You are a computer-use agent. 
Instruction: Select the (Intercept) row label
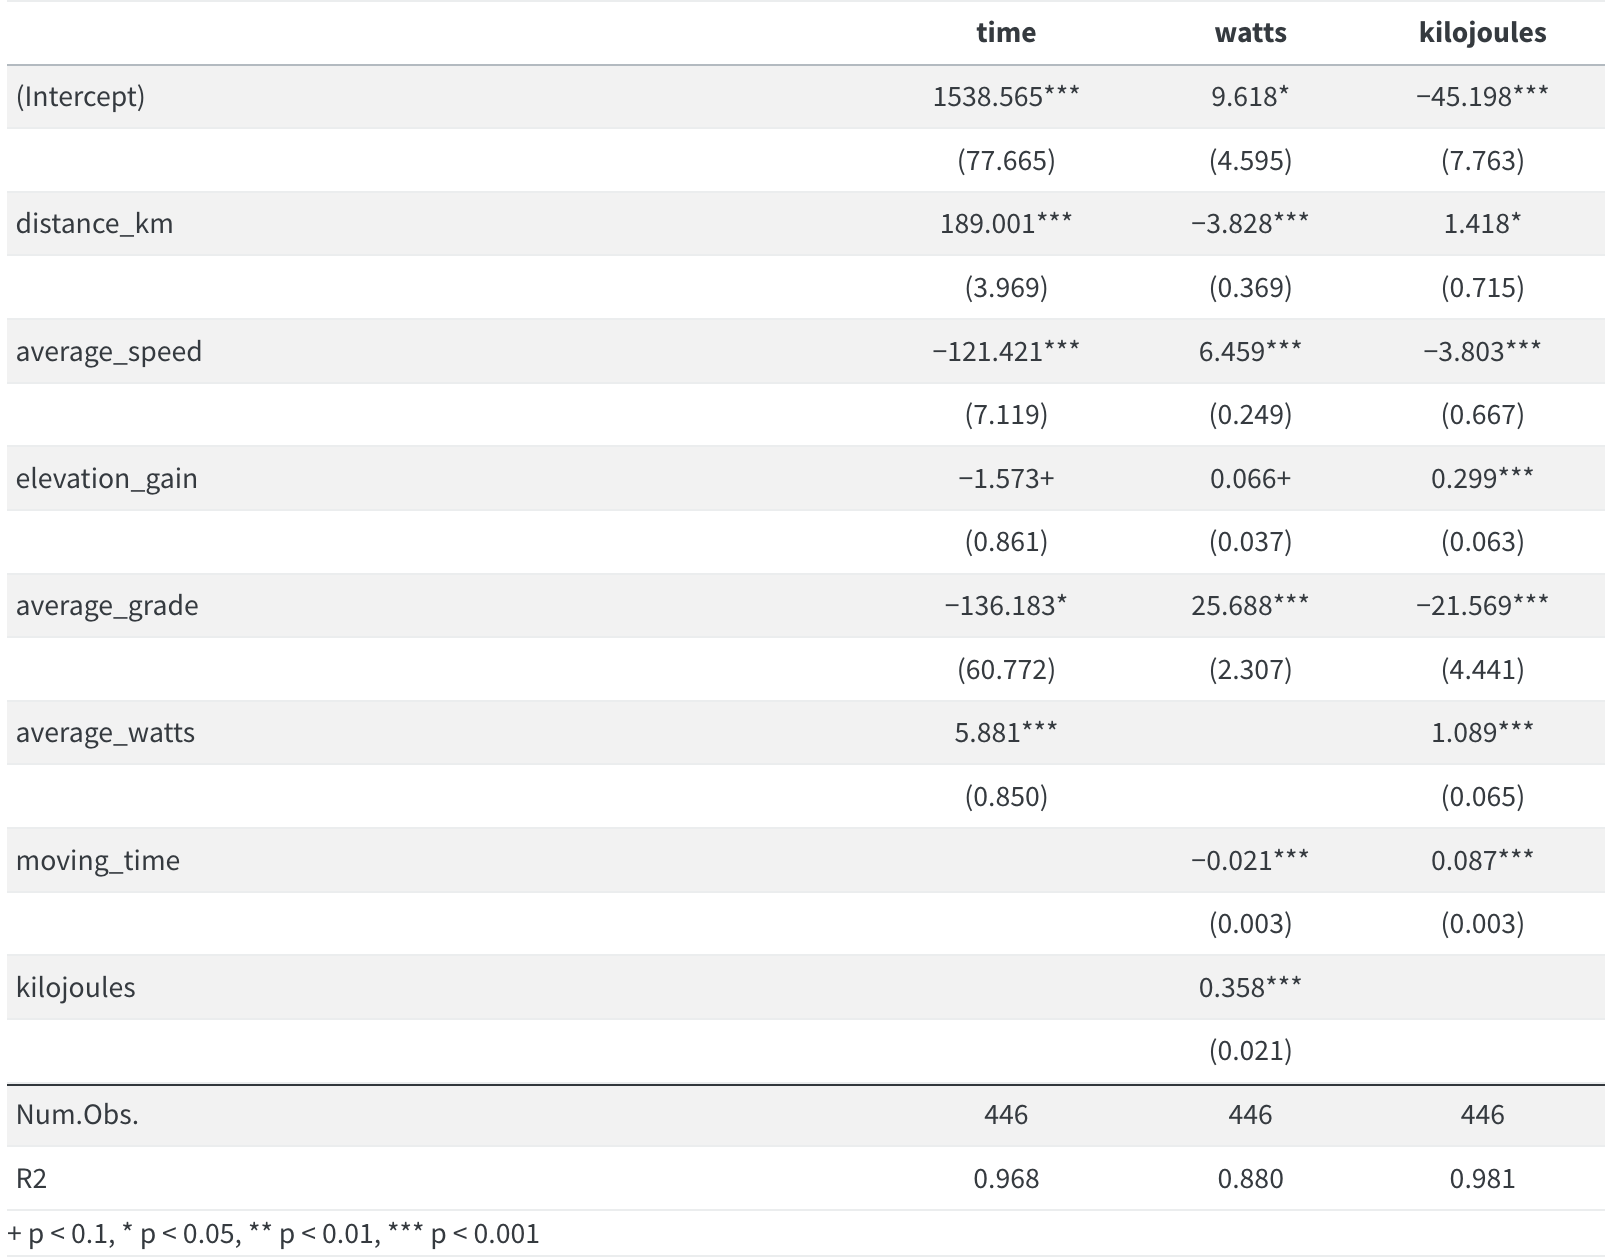(80, 97)
